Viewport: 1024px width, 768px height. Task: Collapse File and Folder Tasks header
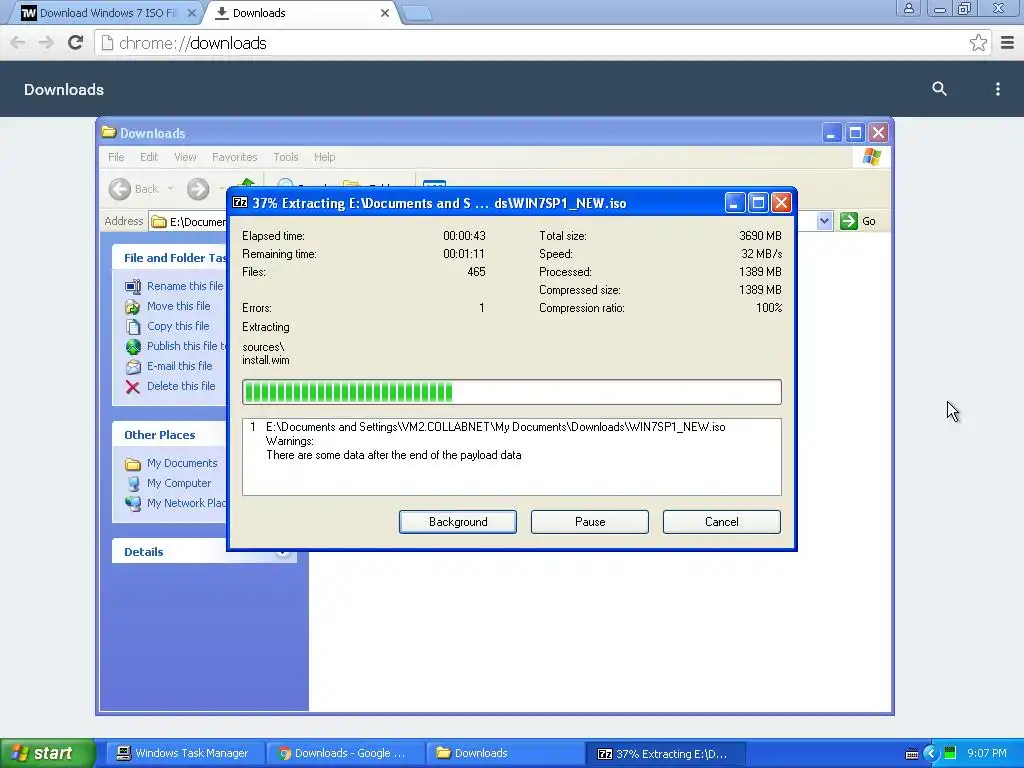coord(170,258)
